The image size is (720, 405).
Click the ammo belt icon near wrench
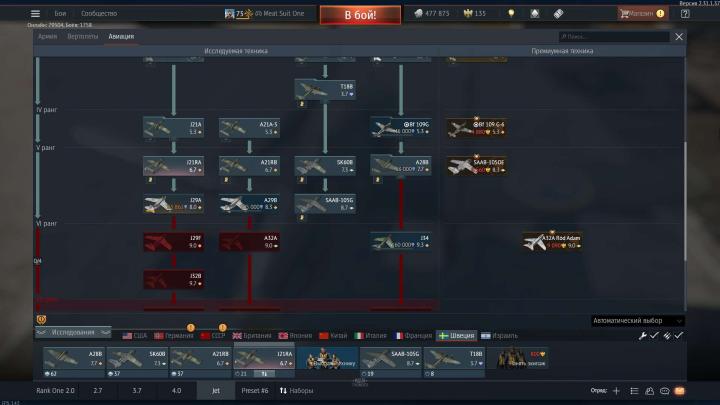coord(667,336)
